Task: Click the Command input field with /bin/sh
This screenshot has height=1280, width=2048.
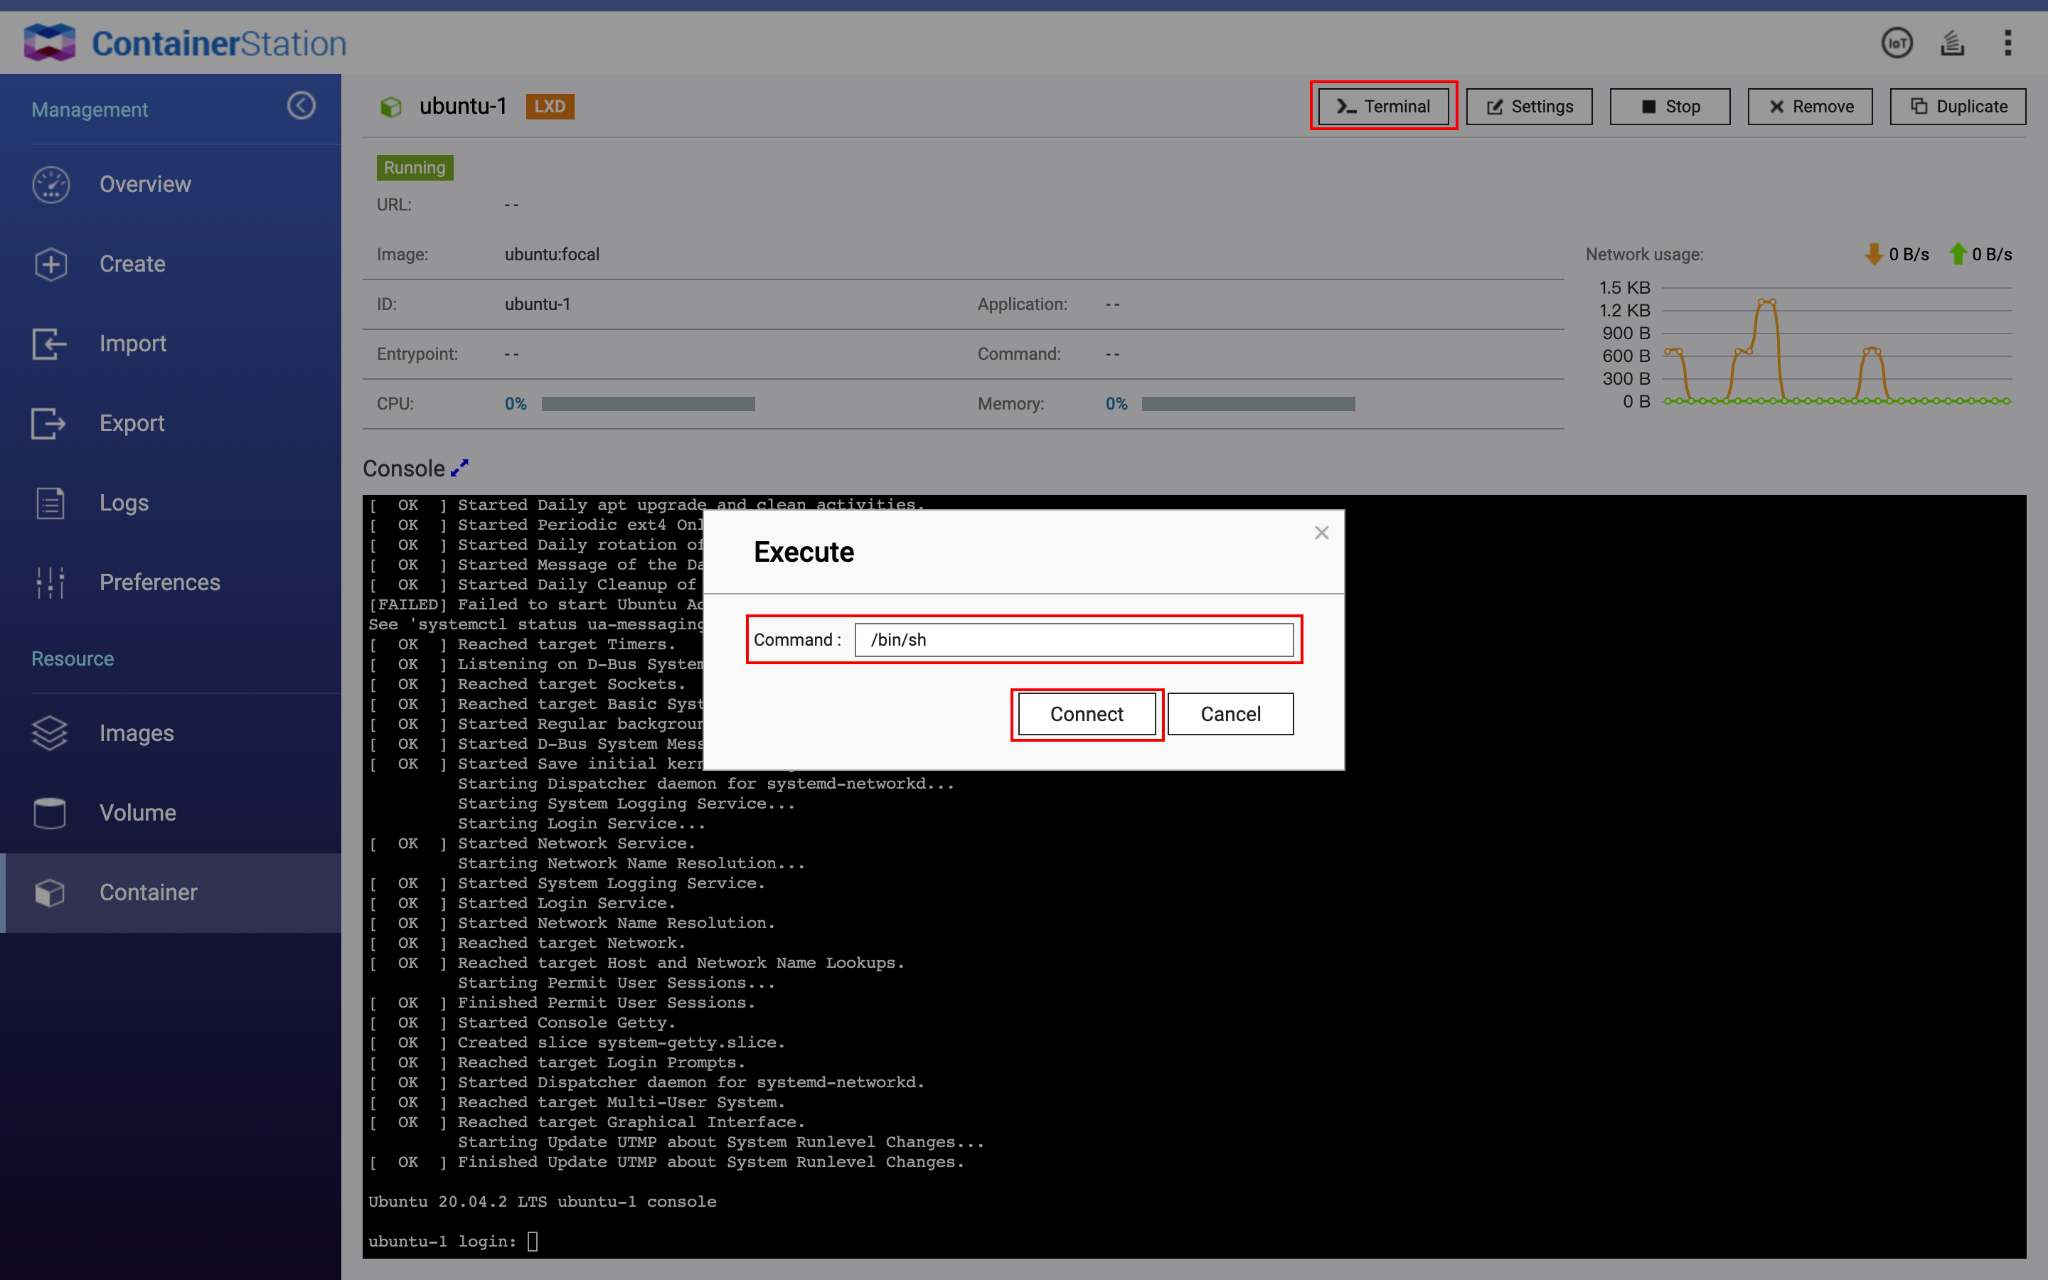Action: 1073,640
